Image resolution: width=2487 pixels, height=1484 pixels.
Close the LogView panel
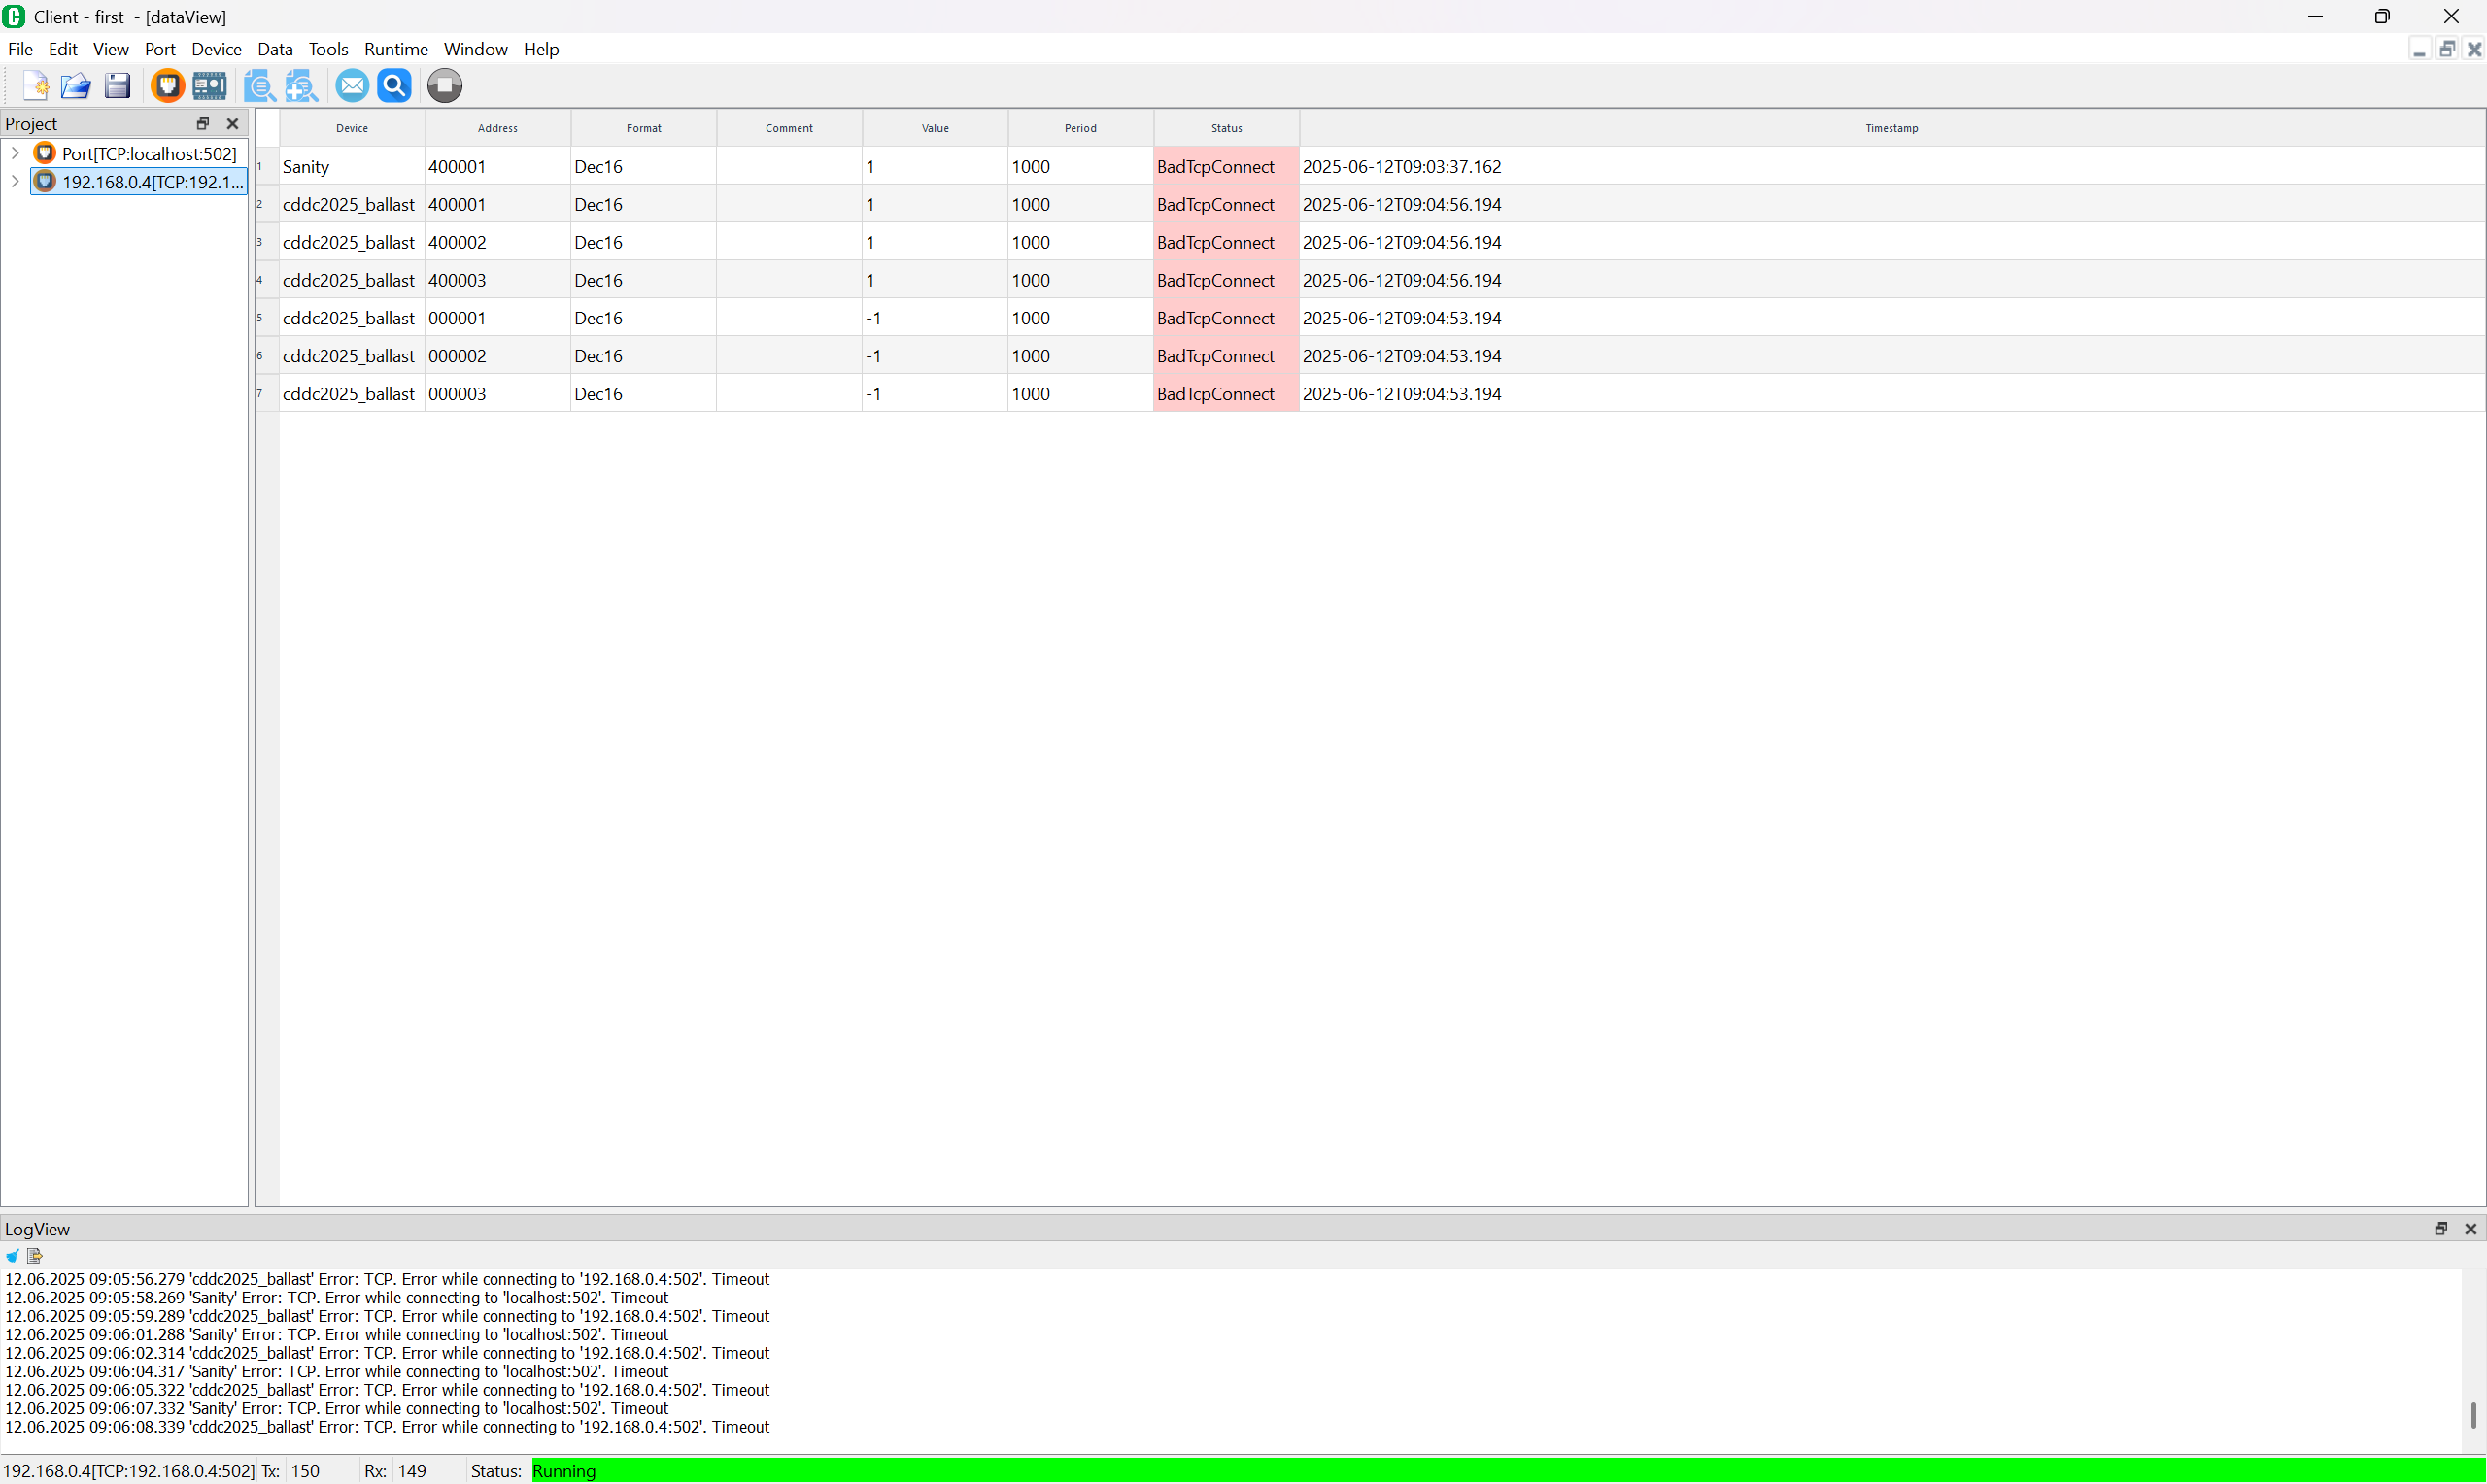(2470, 1229)
